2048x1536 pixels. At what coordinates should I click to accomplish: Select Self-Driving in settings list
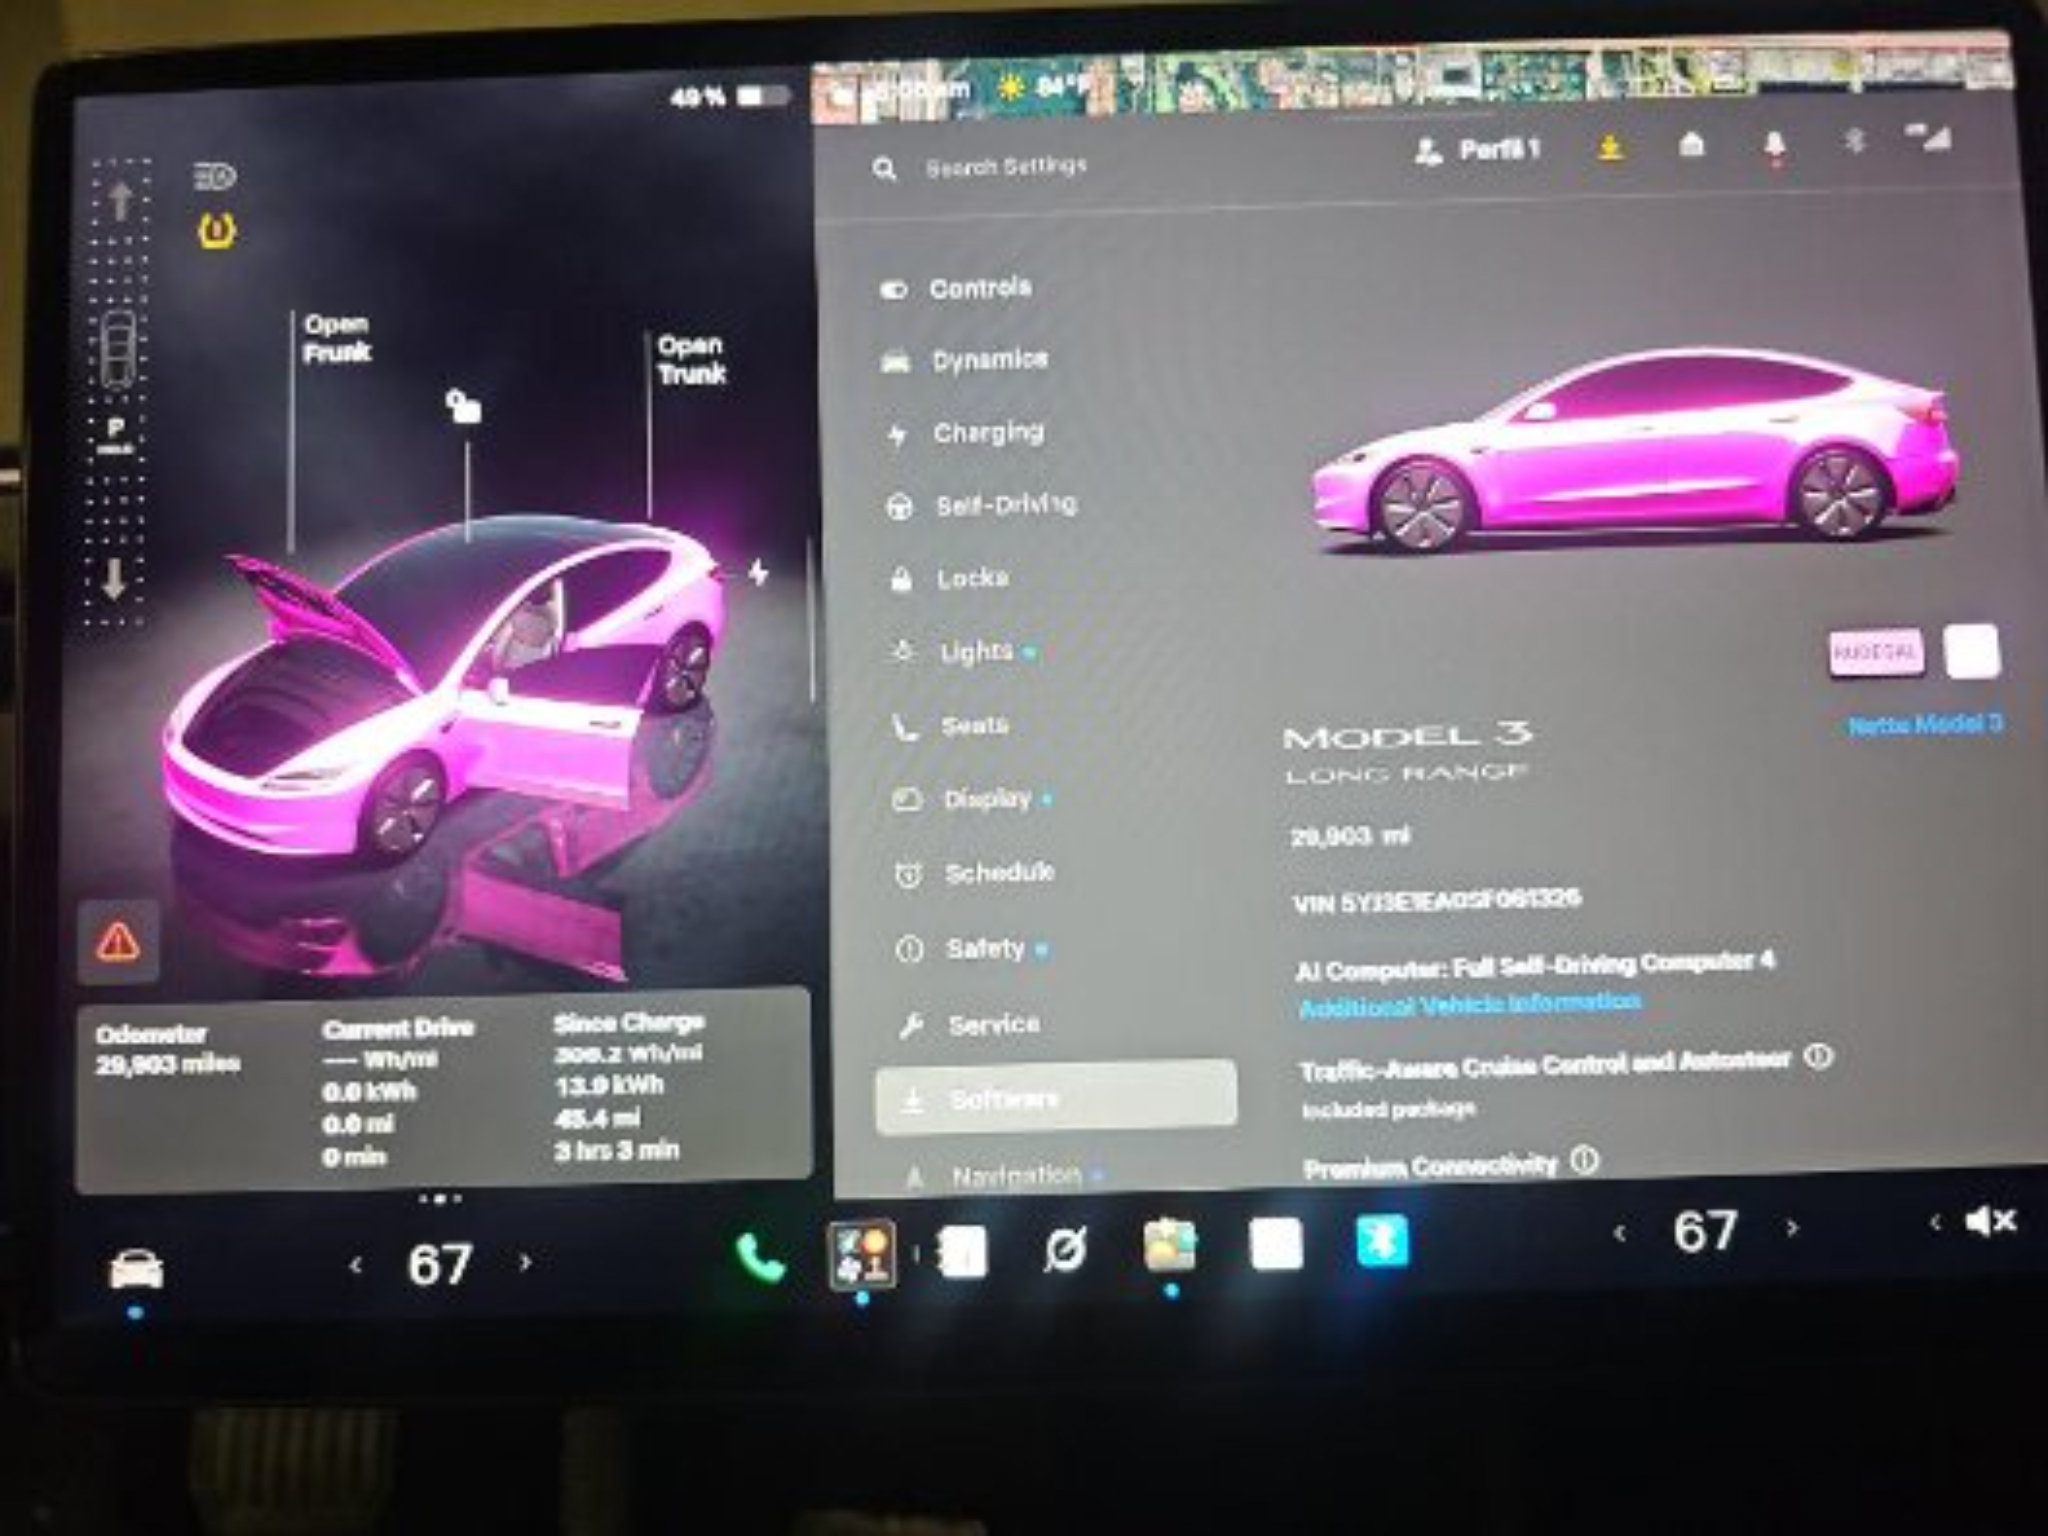981,505
